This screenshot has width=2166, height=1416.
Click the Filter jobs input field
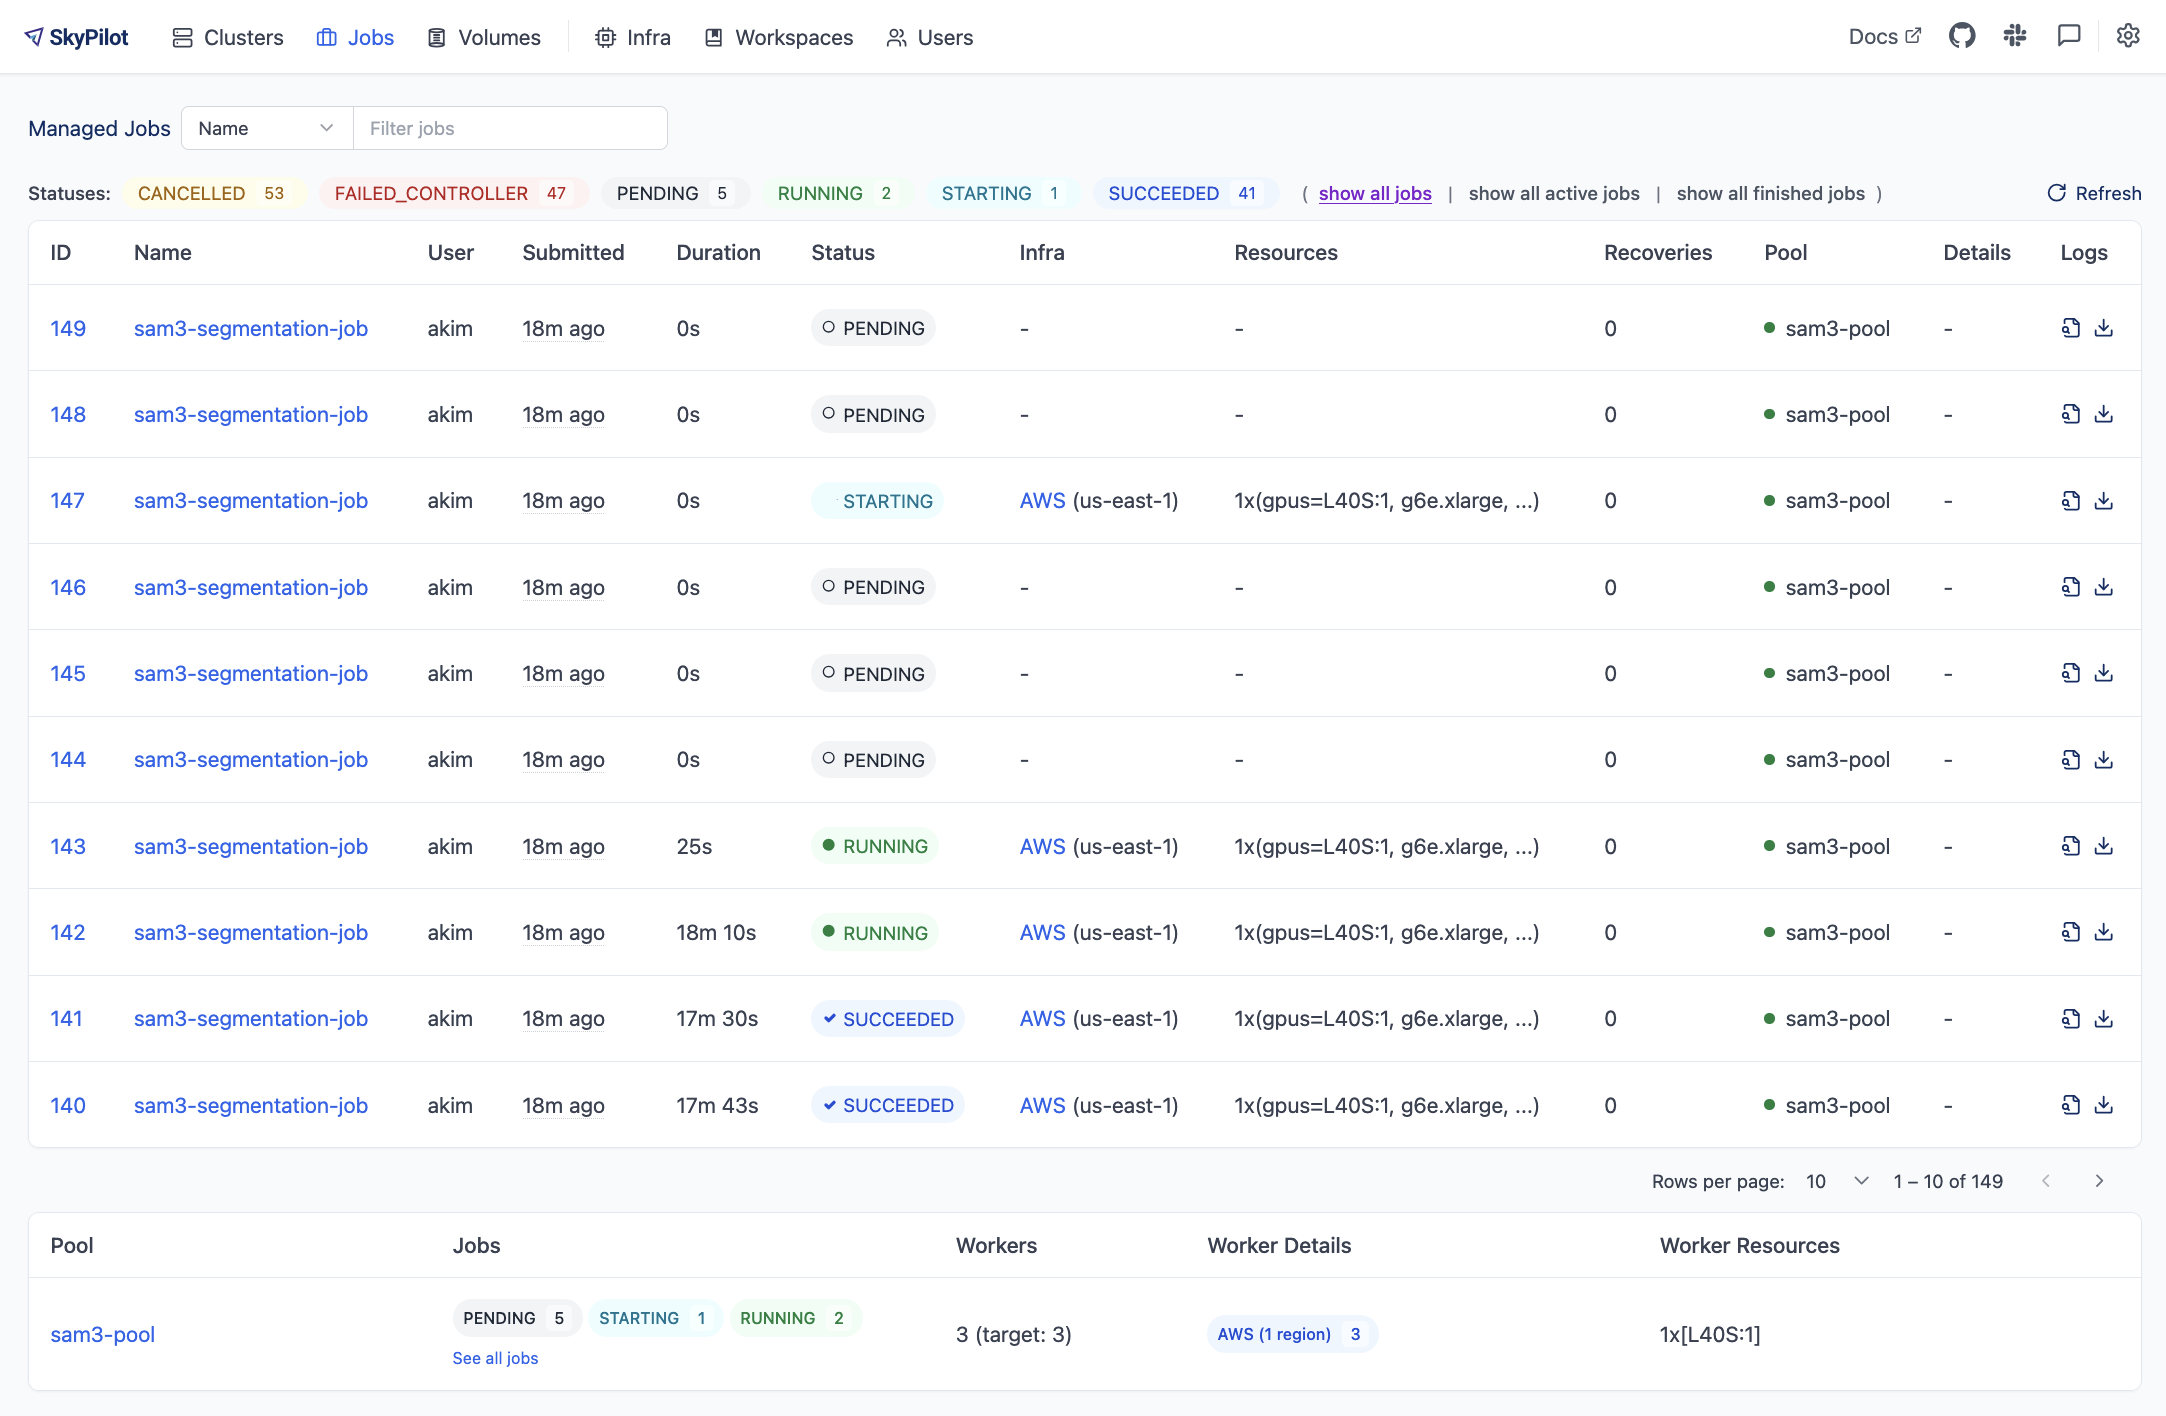(510, 128)
